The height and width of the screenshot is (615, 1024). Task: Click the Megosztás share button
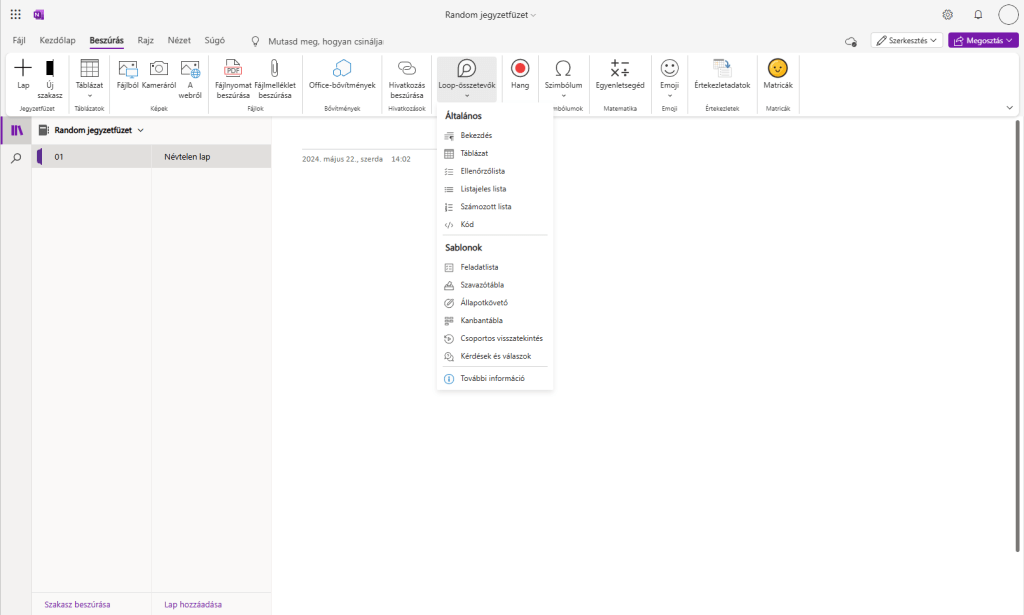pos(983,41)
